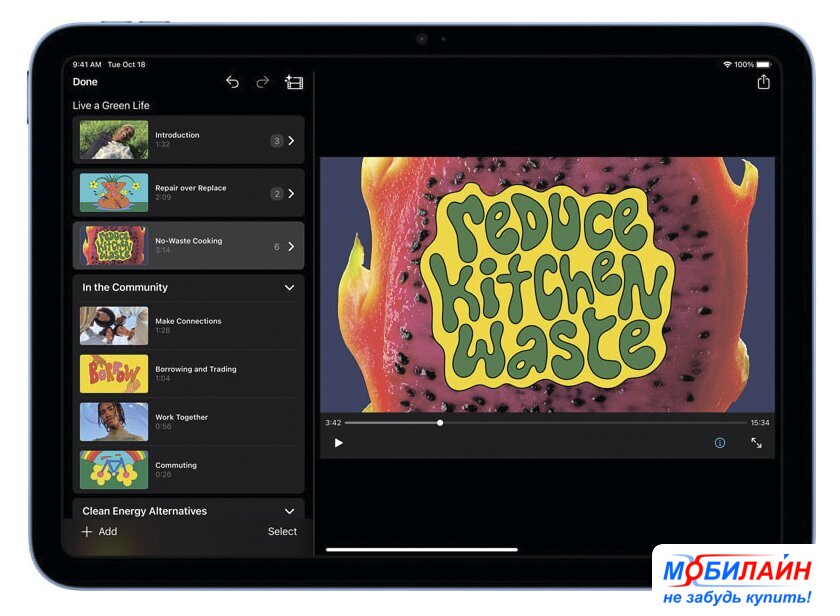Viewport: 840px width, 616px height.
Task: Click the video playback scrubber handle
Action: coord(440,423)
